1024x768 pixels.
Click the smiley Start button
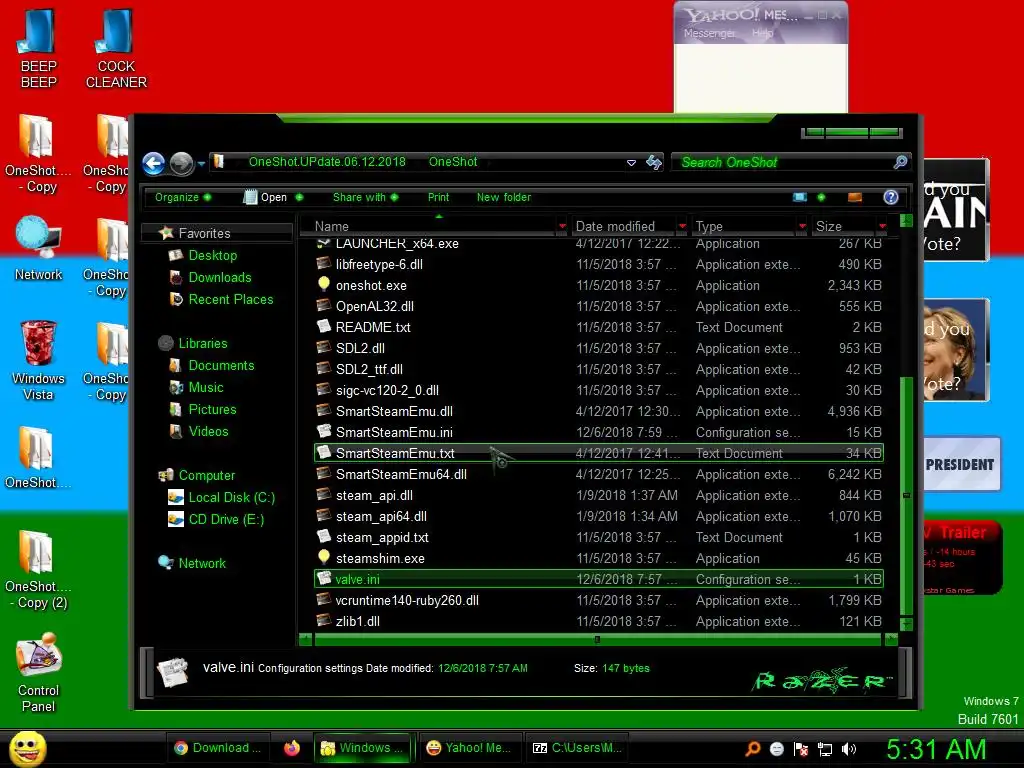point(28,748)
